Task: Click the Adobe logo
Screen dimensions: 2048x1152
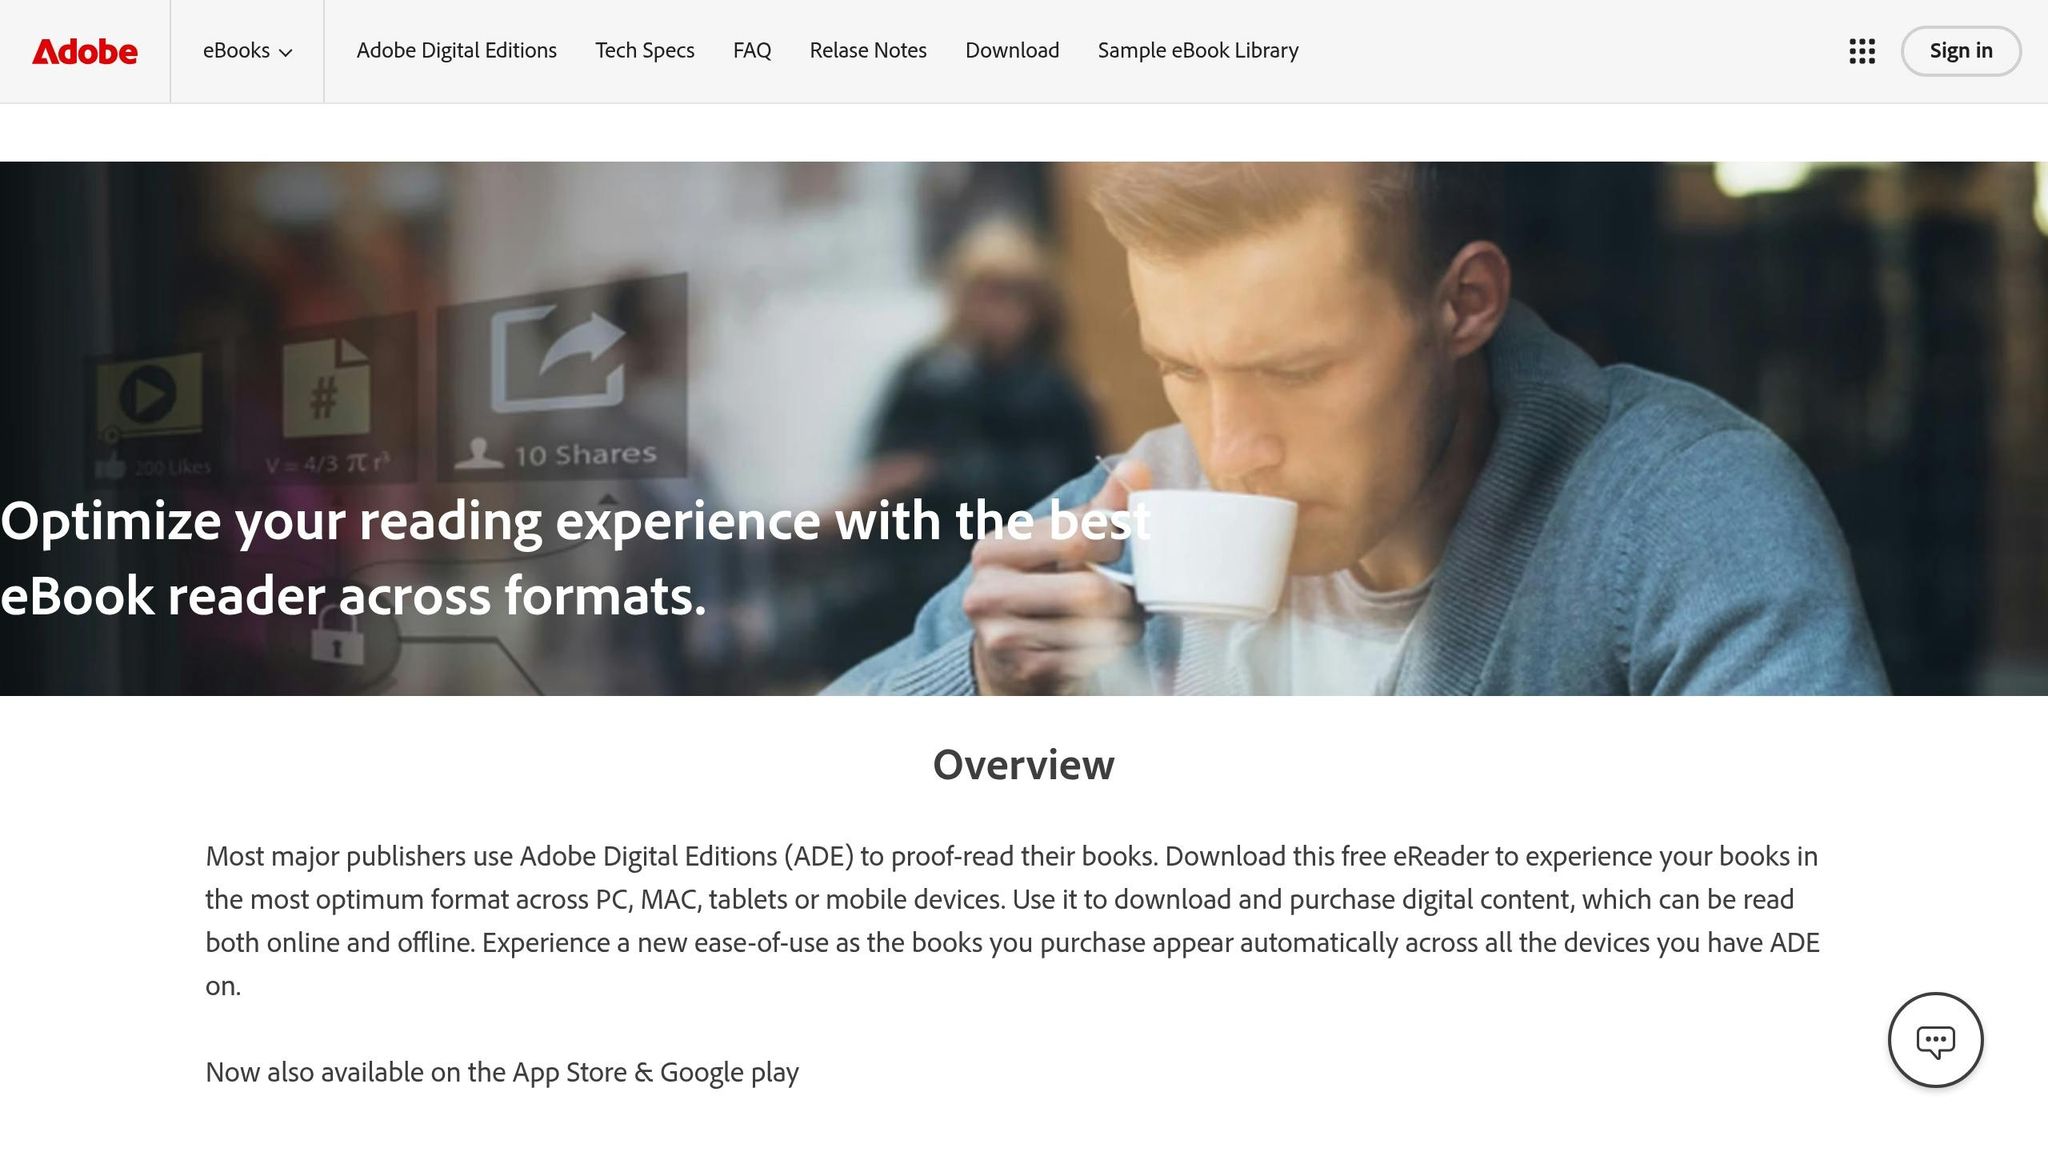Action: pos(85,51)
